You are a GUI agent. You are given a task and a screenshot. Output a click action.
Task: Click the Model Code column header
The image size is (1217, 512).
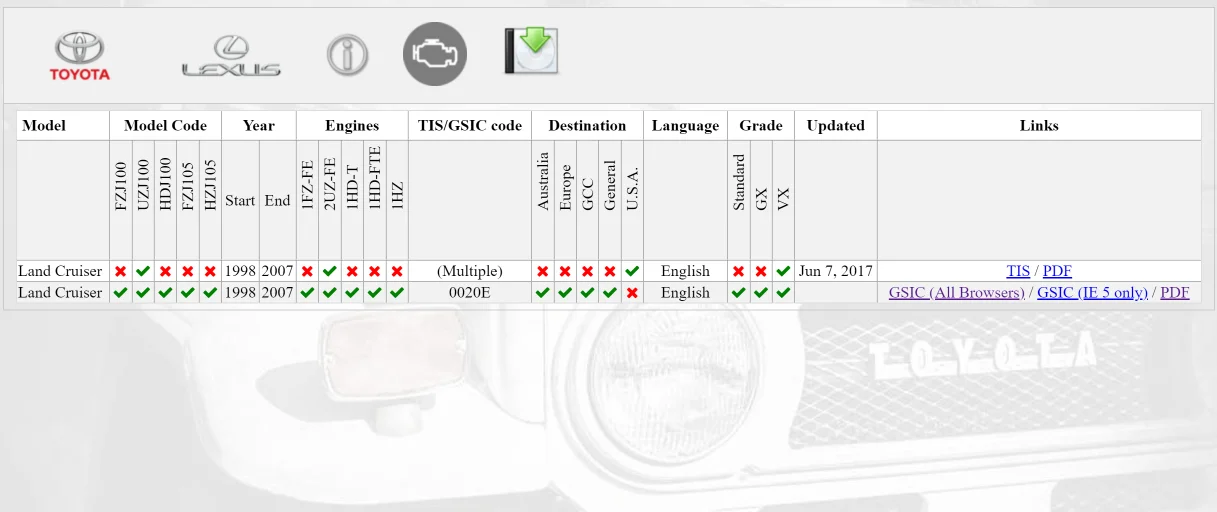(x=165, y=125)
